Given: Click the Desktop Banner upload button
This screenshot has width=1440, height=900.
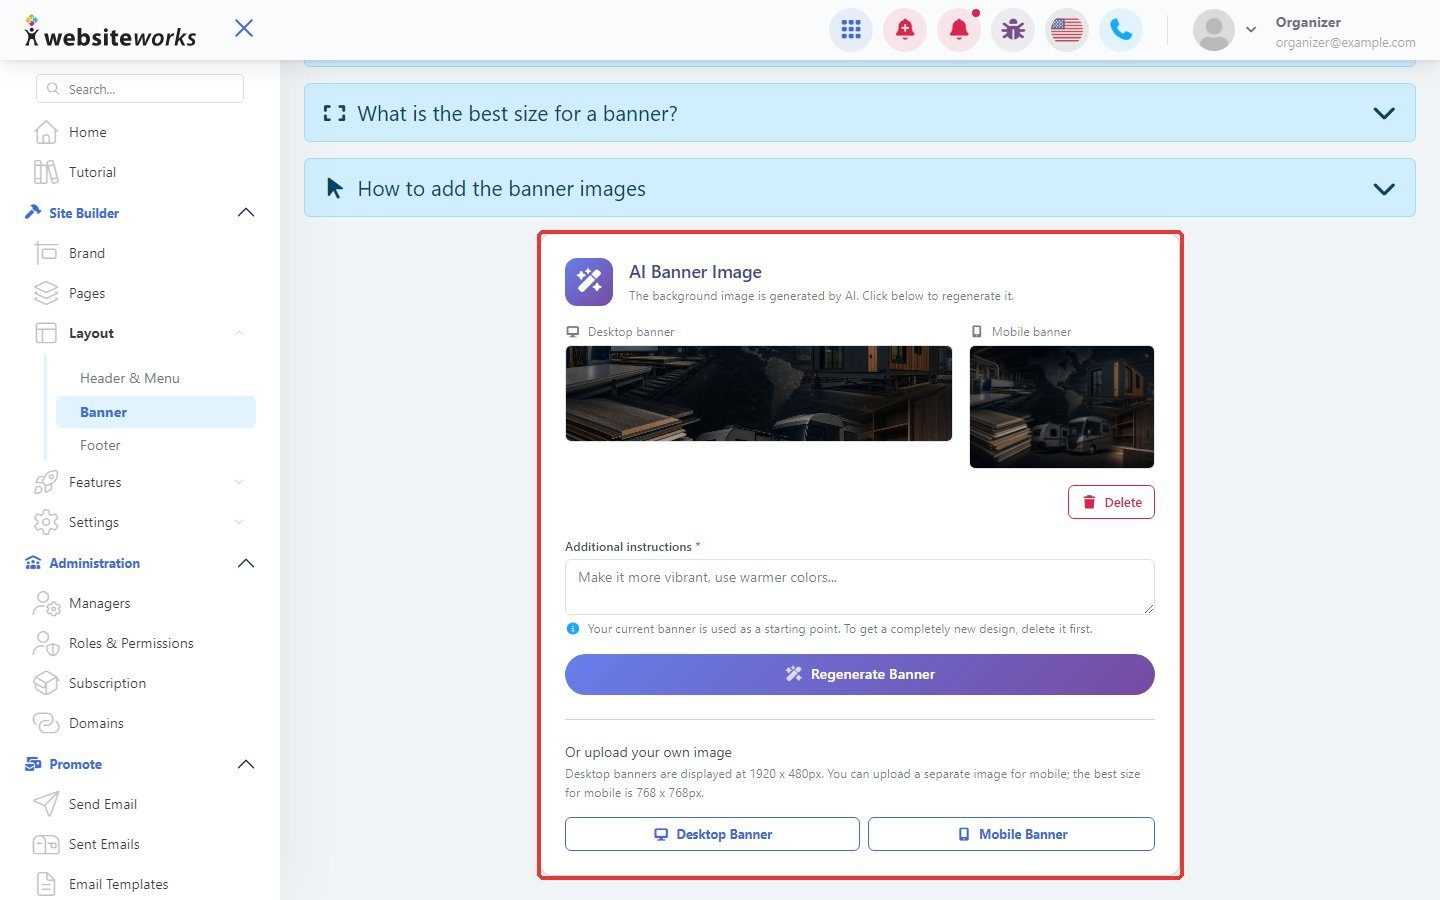Looking at the screenshot, I should coord(712,834).
